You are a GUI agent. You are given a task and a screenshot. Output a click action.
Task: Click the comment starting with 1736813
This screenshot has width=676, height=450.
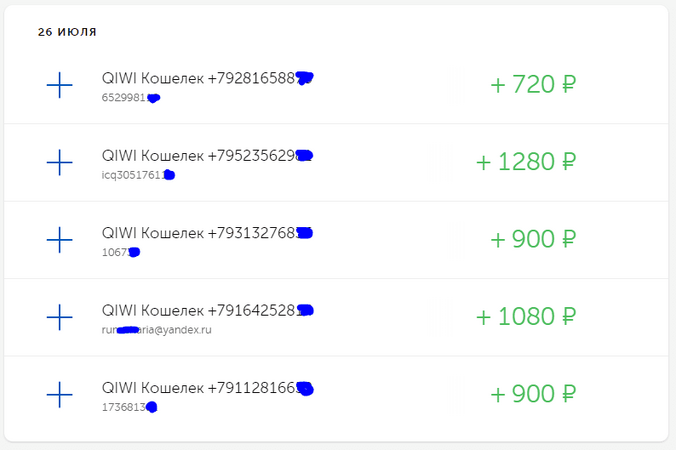click(x=129, y=407)
